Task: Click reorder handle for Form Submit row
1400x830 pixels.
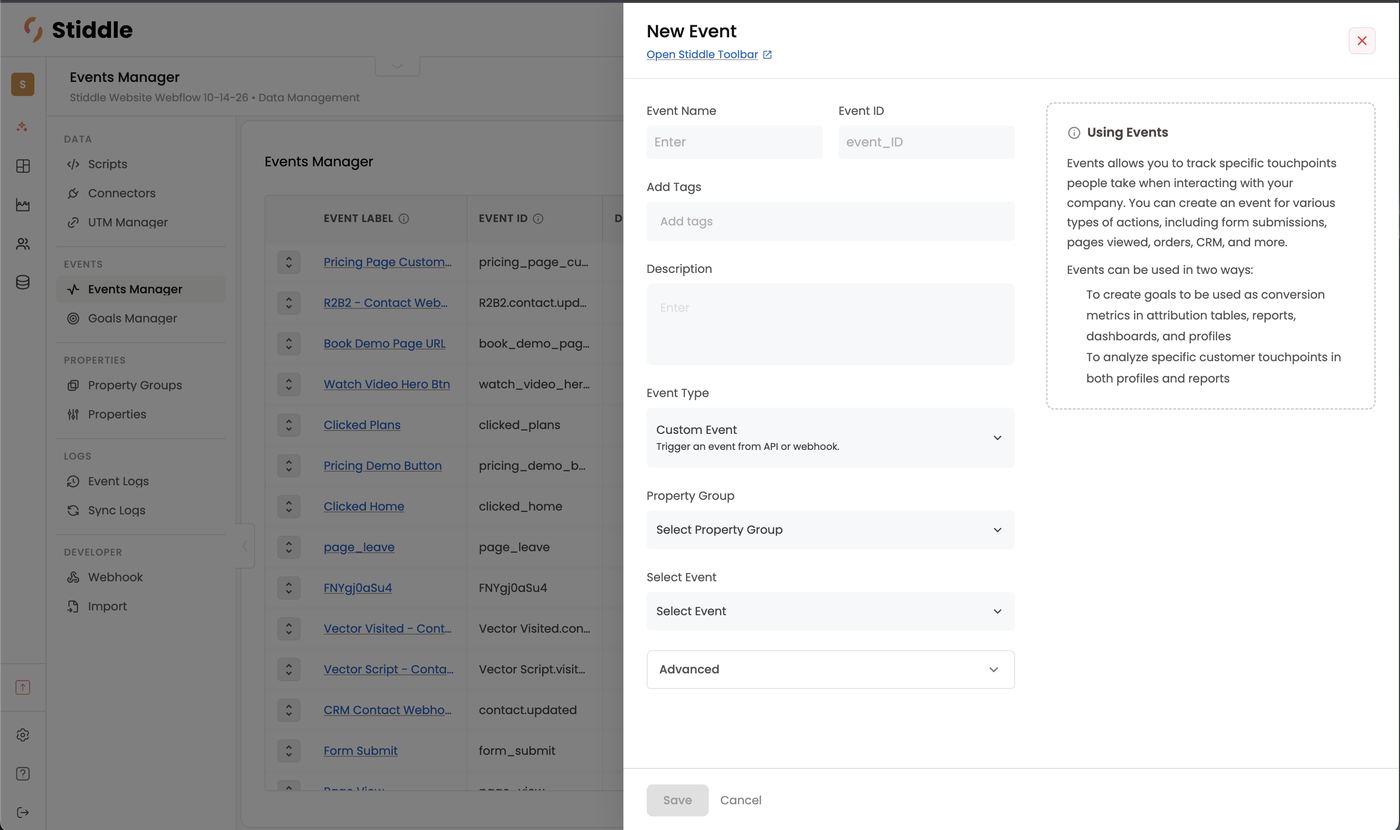Action: [289, 751]
